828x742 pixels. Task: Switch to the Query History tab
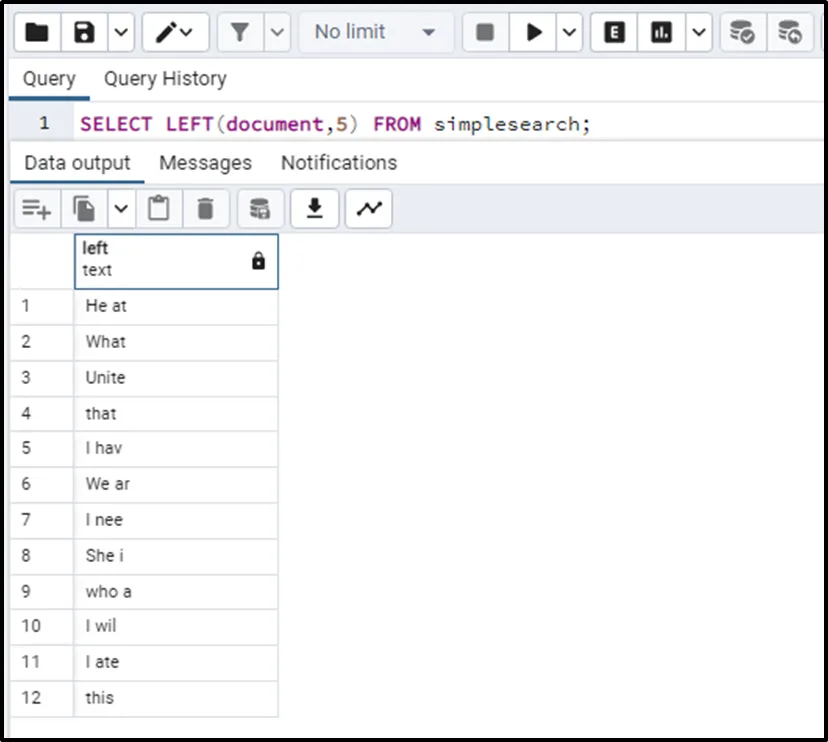point(165,79)
